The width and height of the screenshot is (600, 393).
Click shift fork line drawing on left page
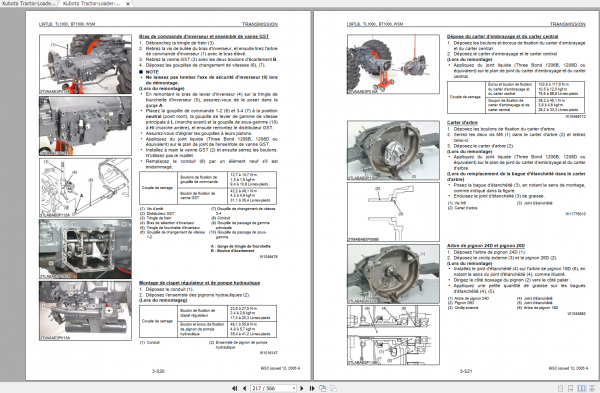[x=85, y=188]
